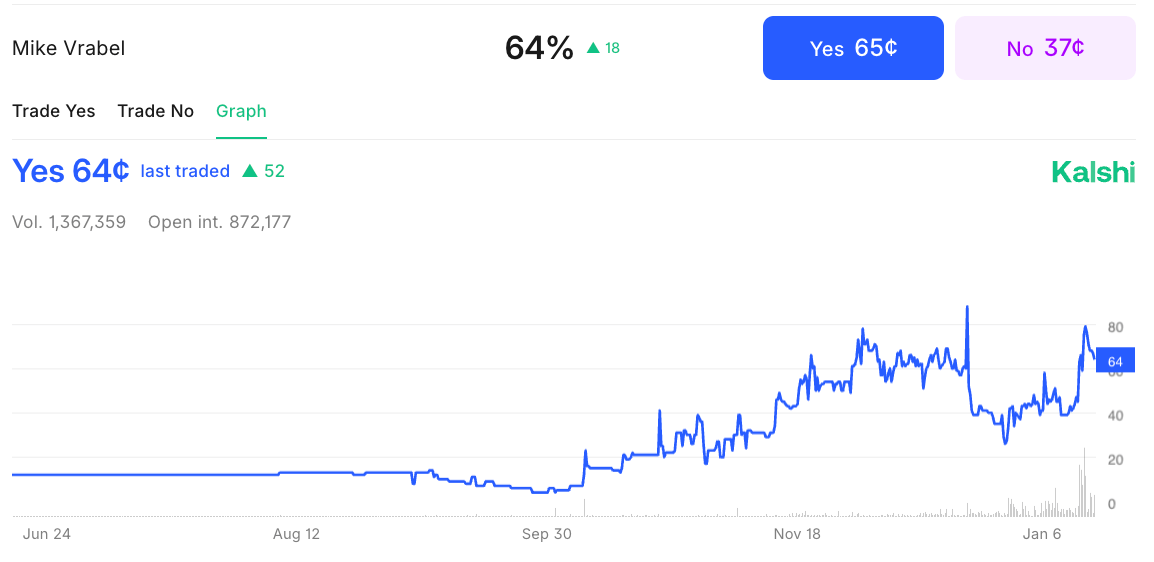The height and width of the screenshot is (562, 1154).
Task: Click the Nov 18 axis label
Action: coord(797,534)
